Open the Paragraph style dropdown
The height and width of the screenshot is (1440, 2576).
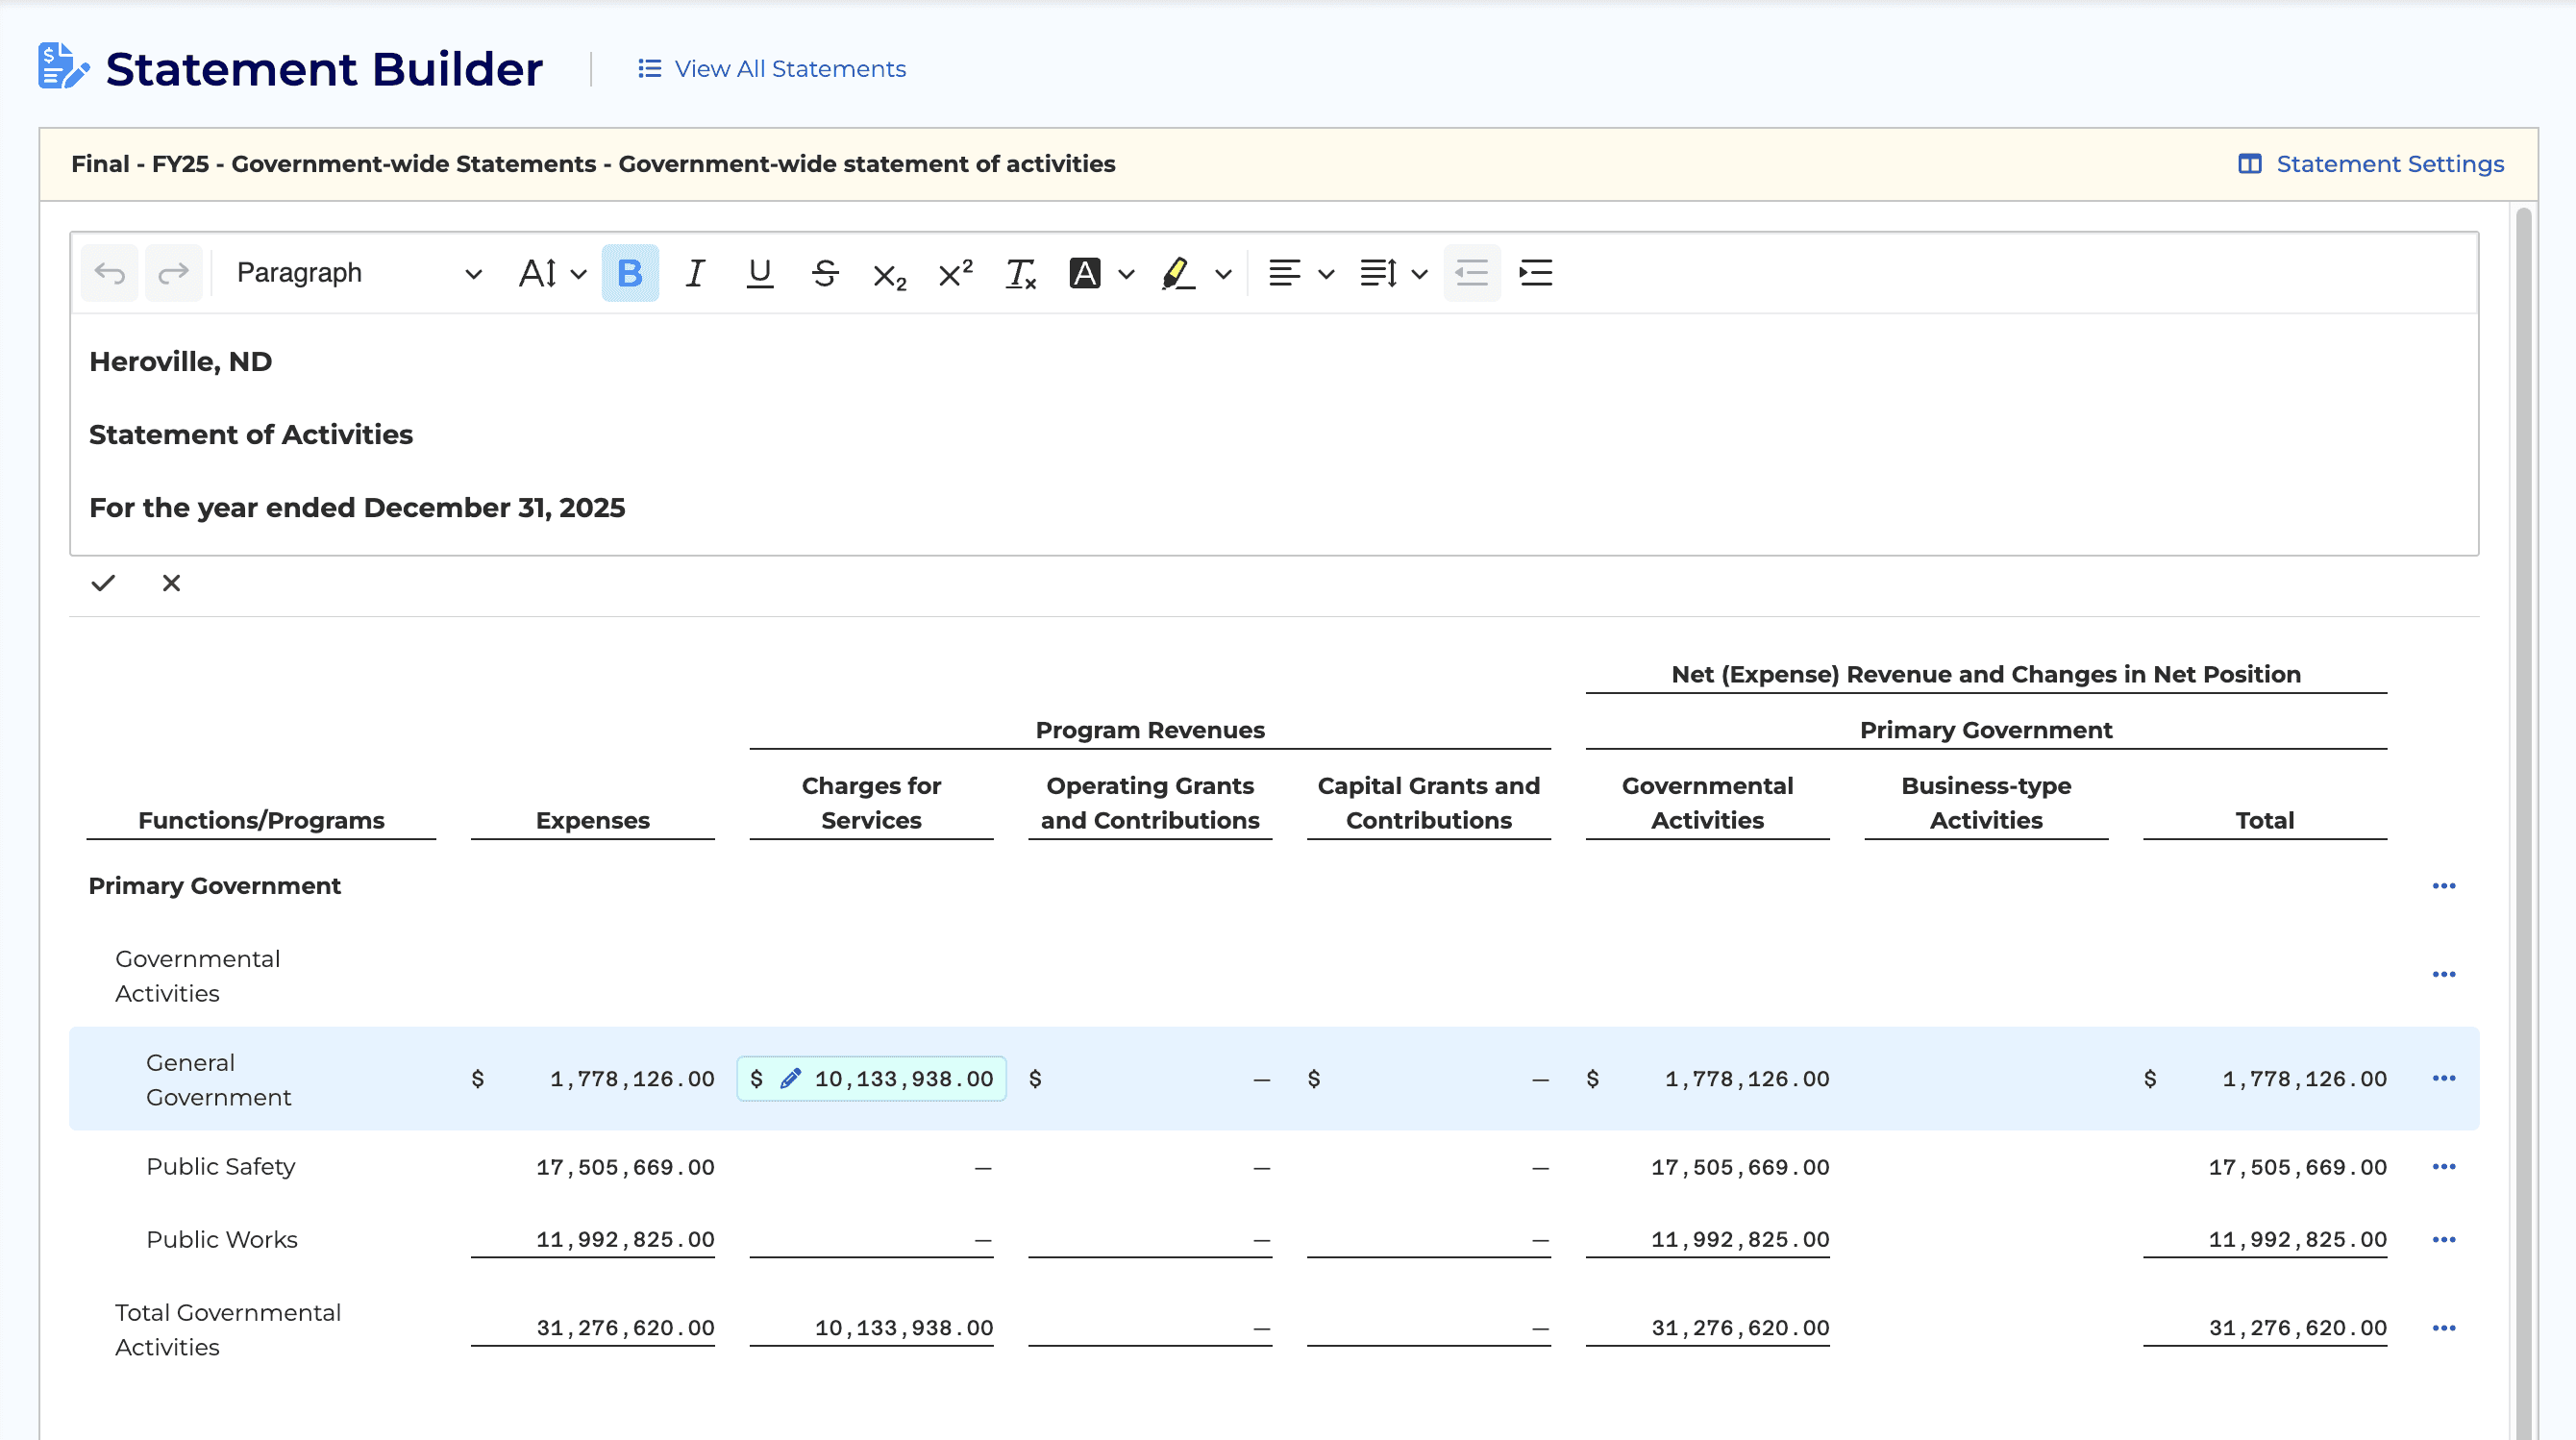(x=355, y=272)
